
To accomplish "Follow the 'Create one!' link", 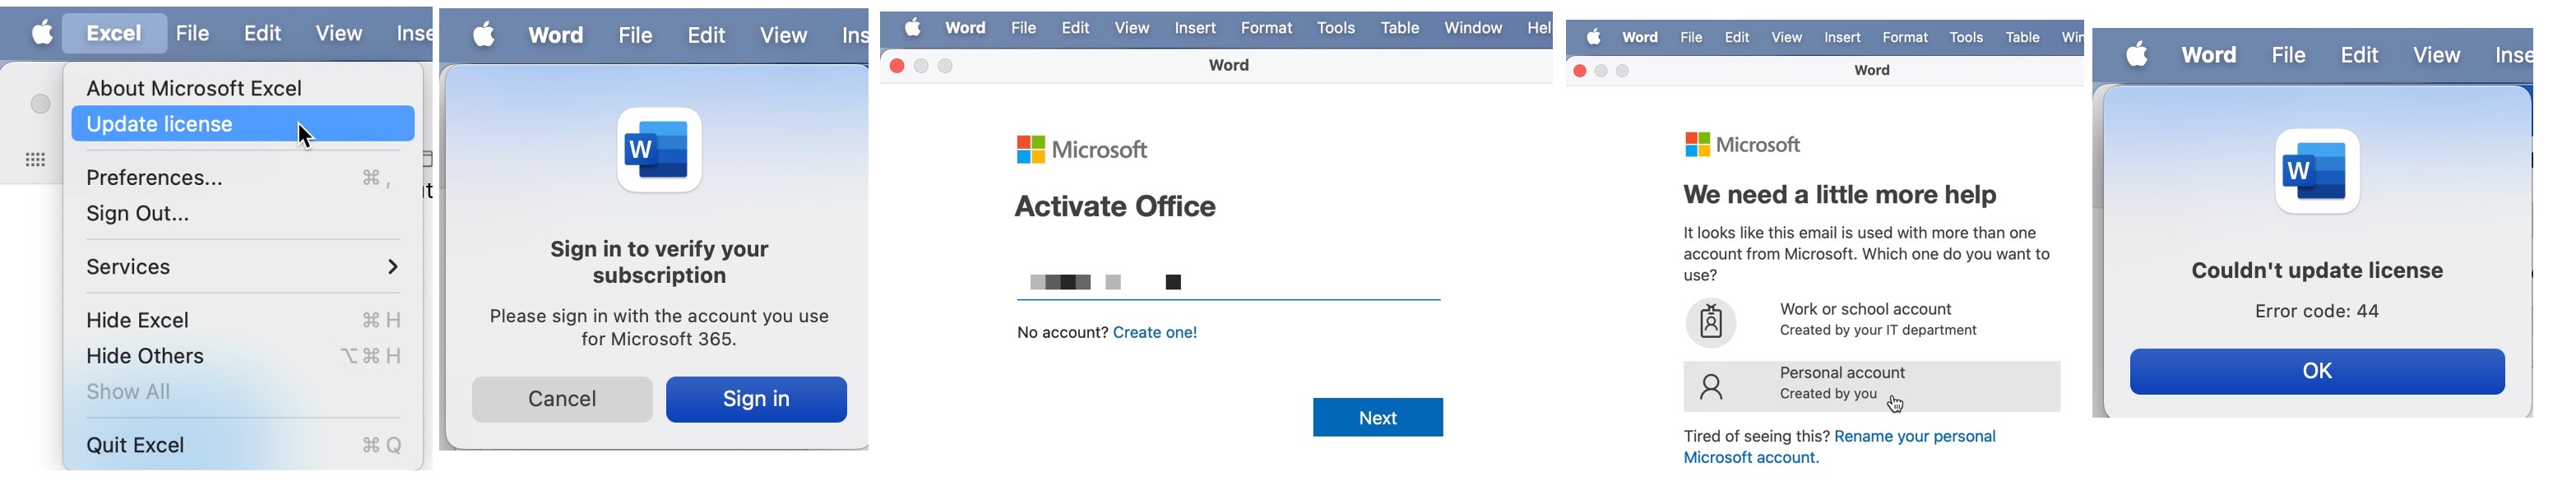I will pyautogui.click(x=1155, y=332).
